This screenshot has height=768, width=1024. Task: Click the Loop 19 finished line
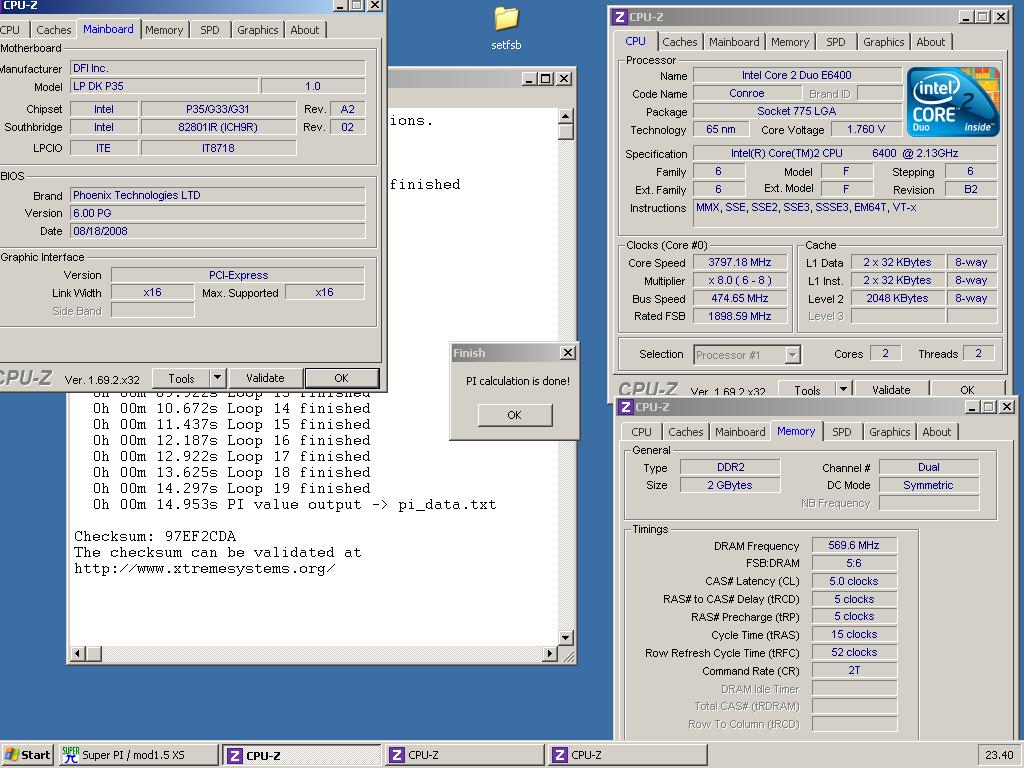pyautogui.click(x=231, y=488)
